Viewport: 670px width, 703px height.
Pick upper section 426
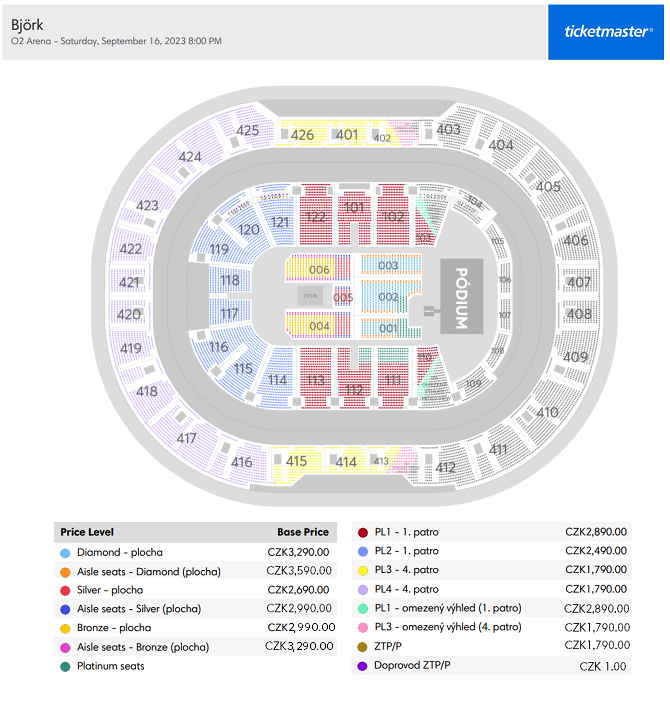[x=302, y=133]
